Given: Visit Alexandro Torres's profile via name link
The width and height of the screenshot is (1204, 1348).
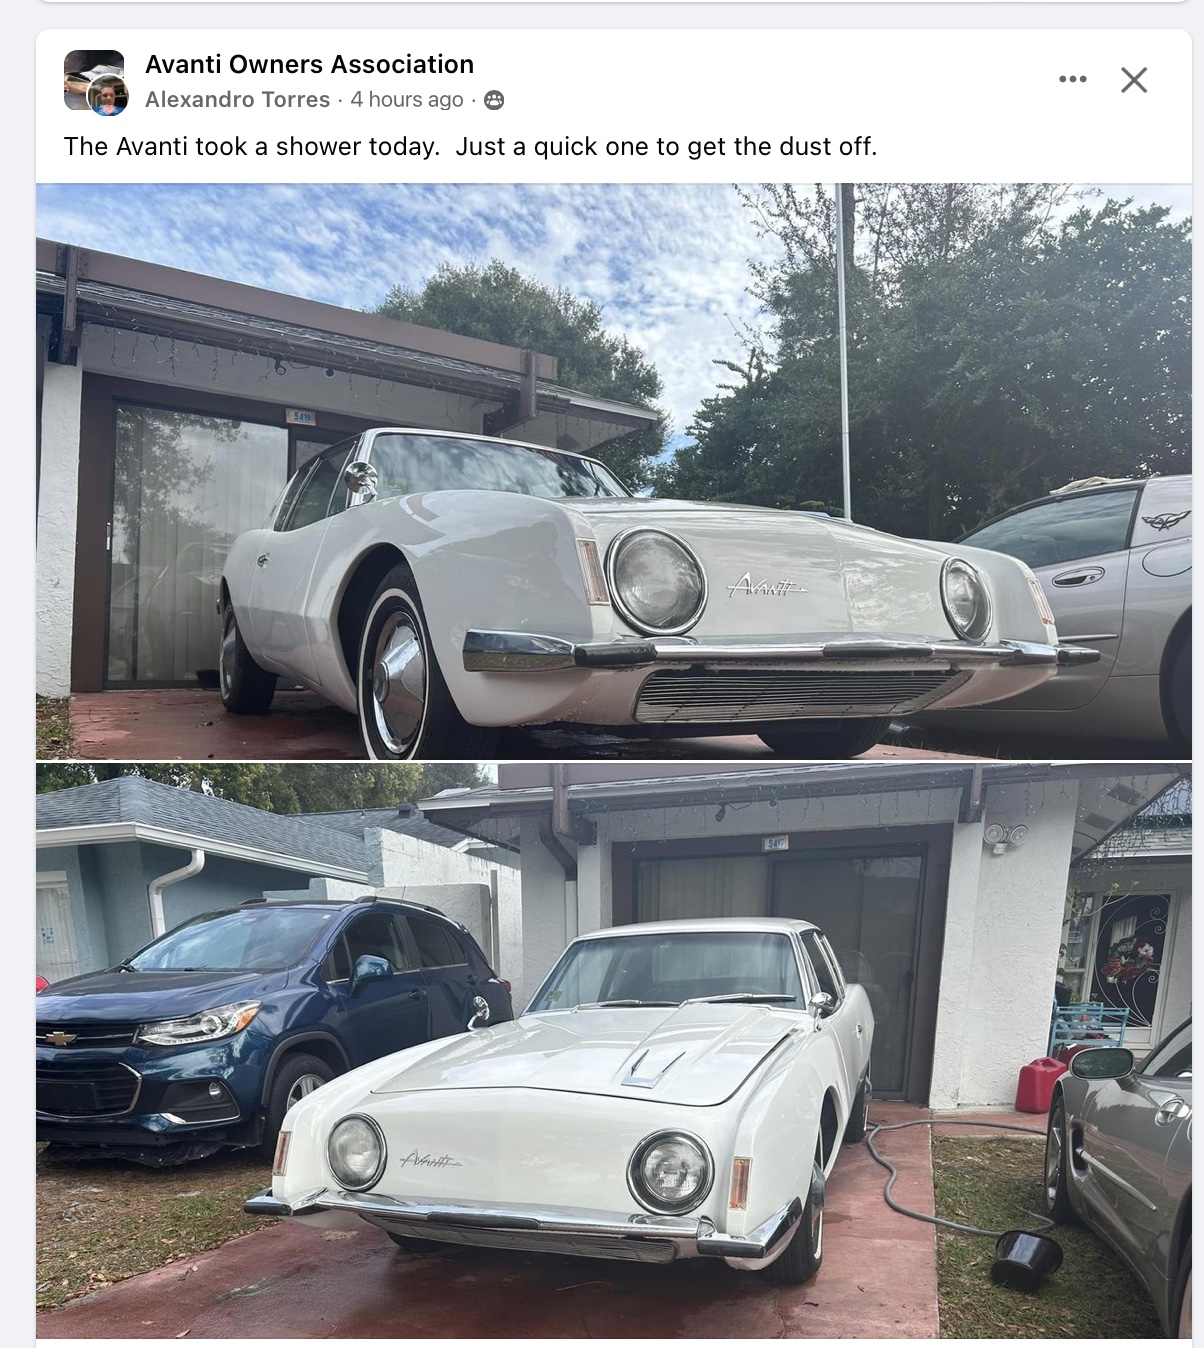Looking at the screenshot, I should (x=237, y=99).
